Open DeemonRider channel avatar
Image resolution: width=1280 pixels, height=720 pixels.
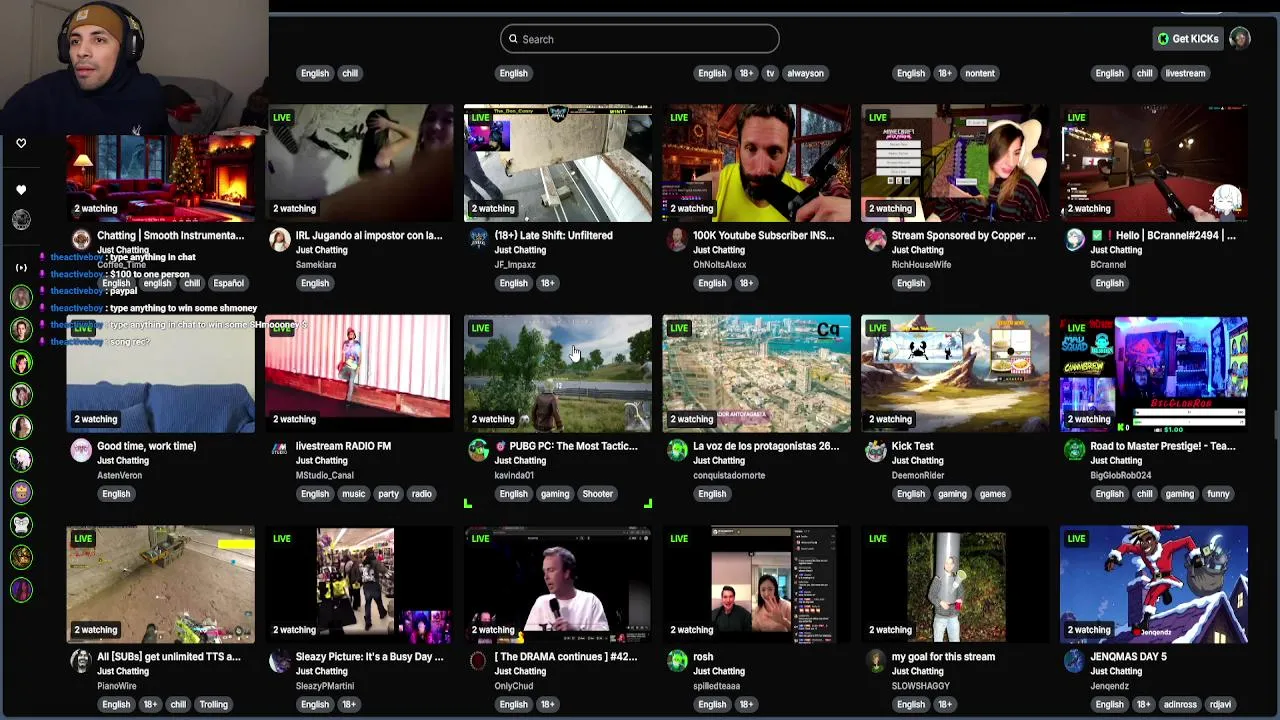coord(876,451)
